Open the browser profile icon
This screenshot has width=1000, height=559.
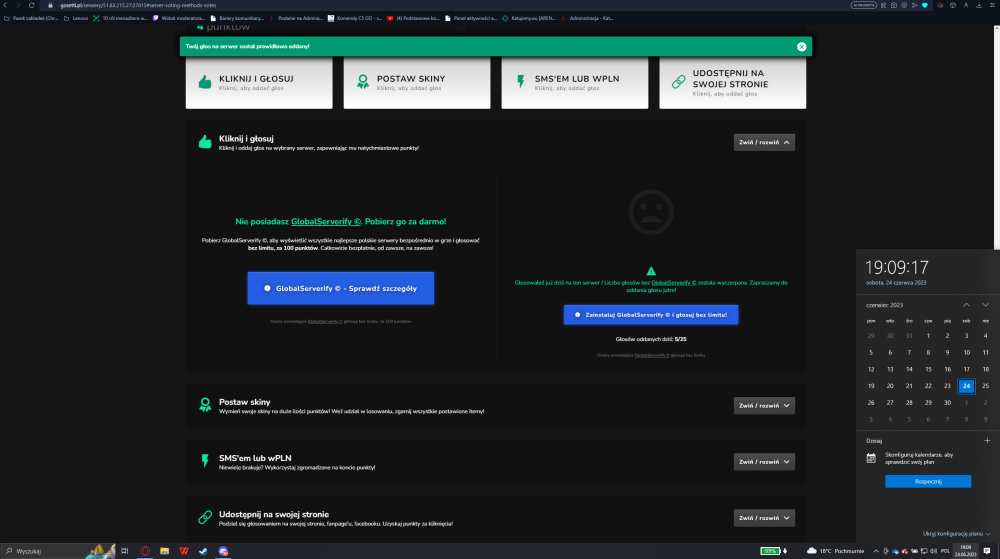(966, 5)
